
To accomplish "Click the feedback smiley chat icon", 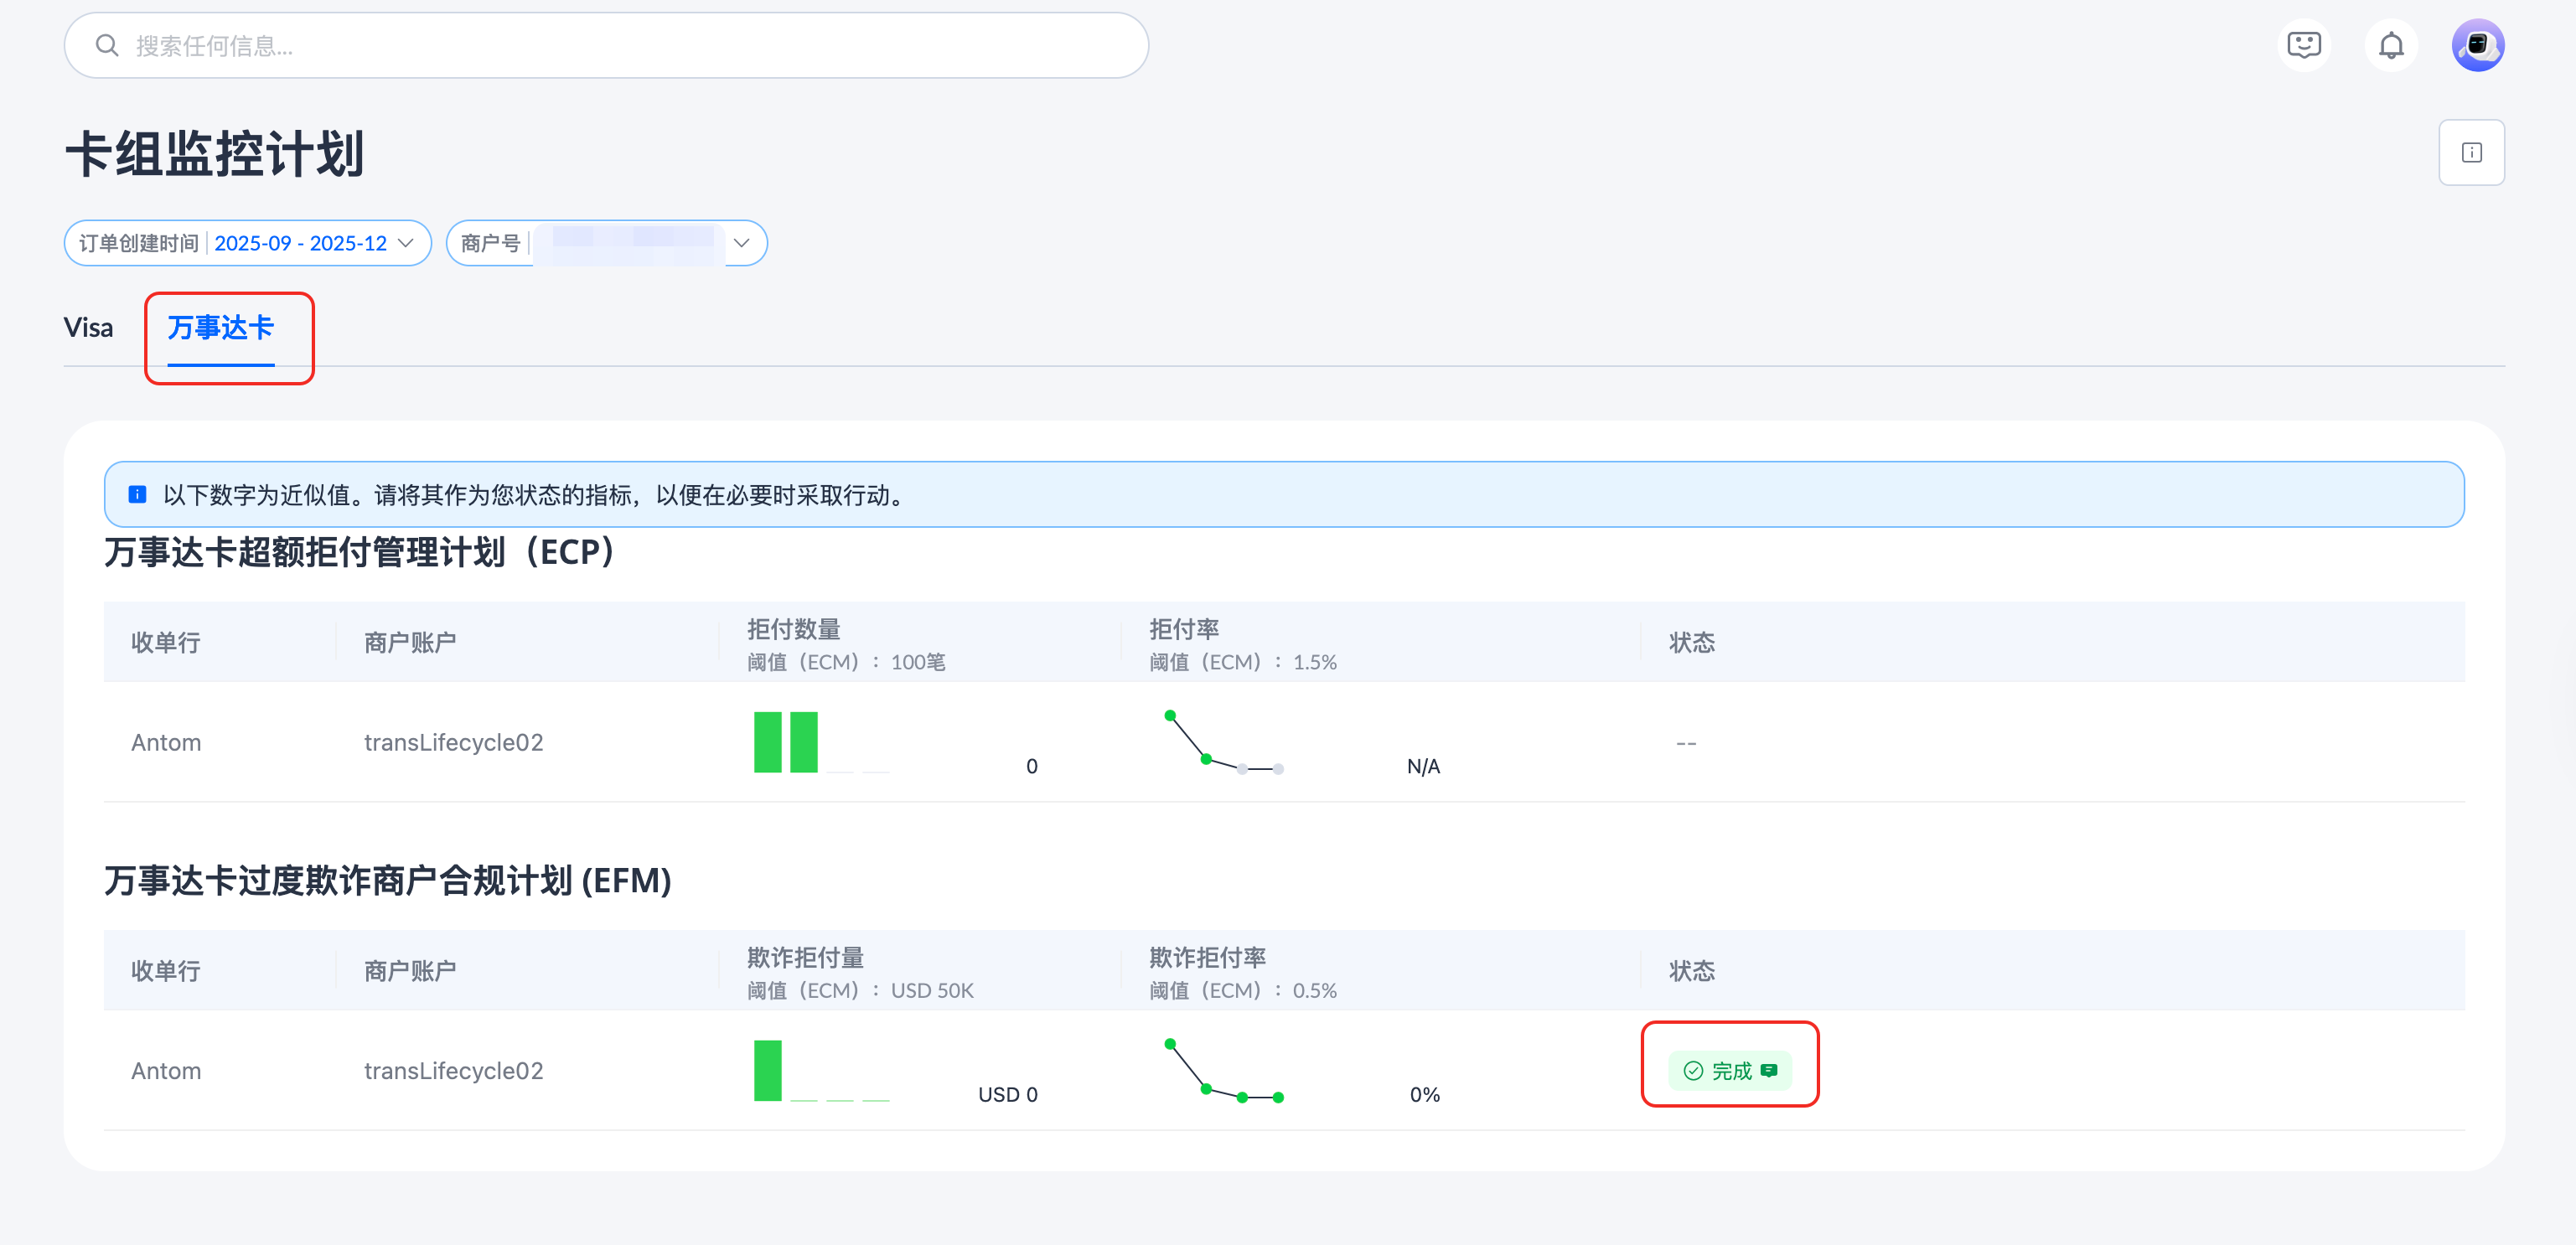I will (2303, 45).
